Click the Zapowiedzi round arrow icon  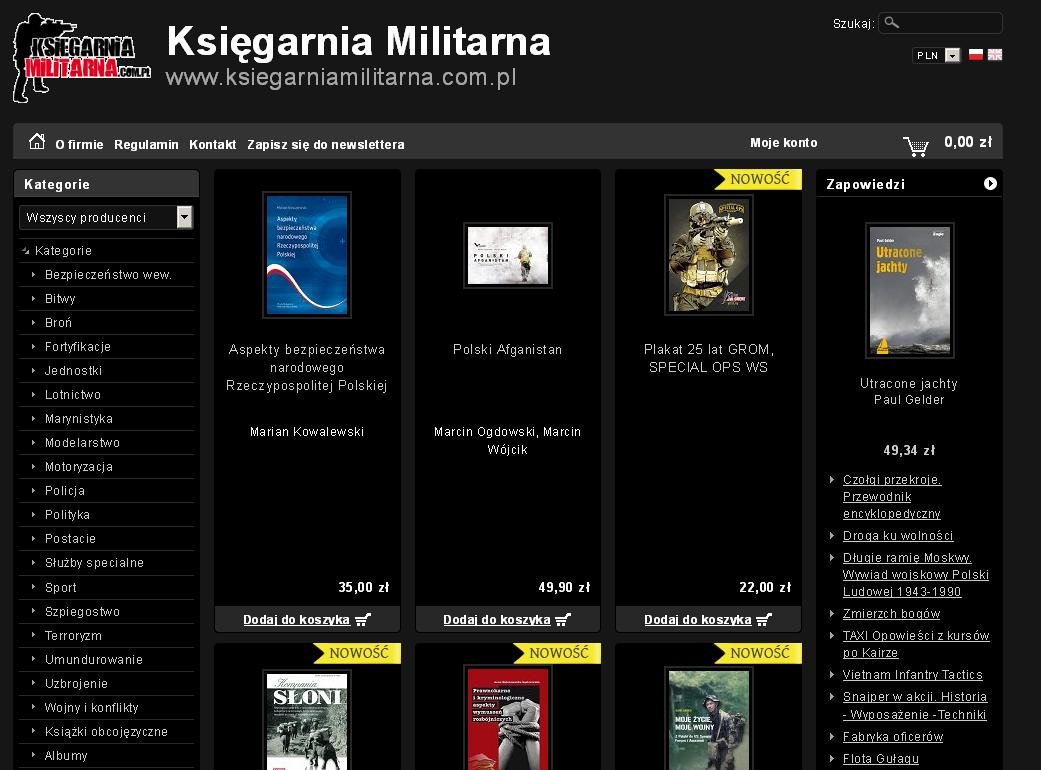point(990,184)
